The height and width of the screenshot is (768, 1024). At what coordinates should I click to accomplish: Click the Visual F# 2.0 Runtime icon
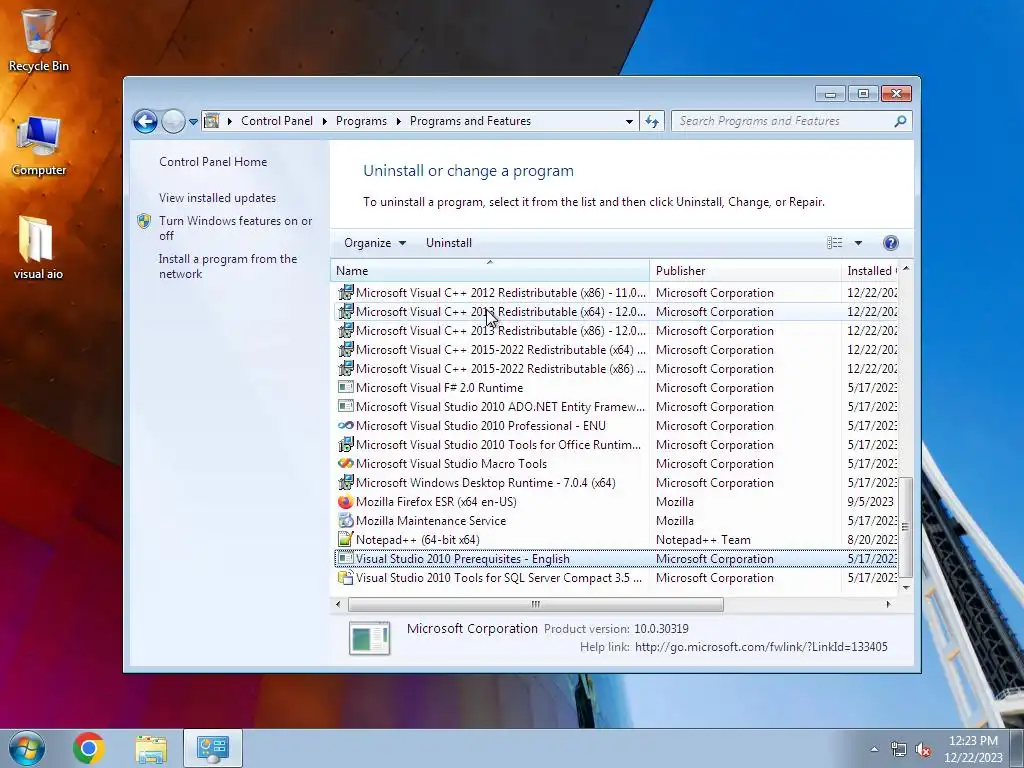(x=345, y=387)
